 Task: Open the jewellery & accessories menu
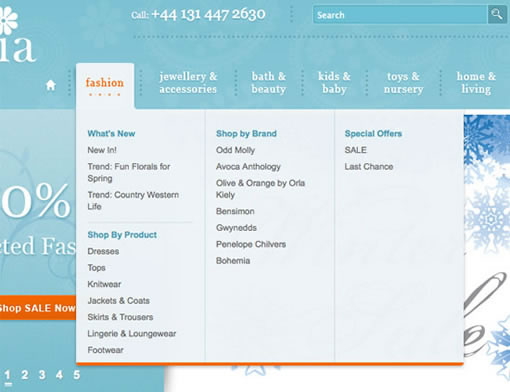pyautogui.click(x=188, y=83)
